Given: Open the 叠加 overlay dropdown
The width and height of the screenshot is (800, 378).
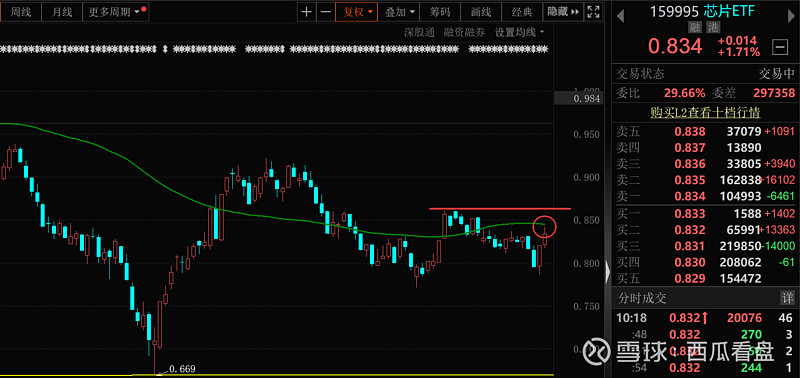Looking at the screenshot, I should pos(399,12).
